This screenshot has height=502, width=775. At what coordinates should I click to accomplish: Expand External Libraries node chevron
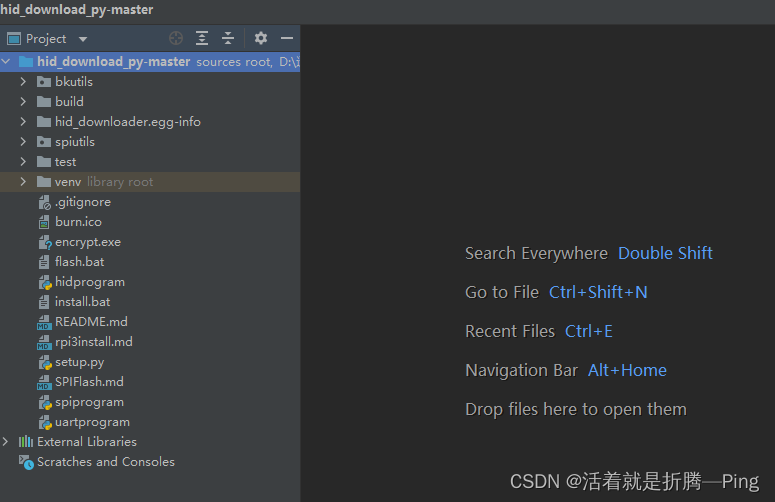coord(5,442)
